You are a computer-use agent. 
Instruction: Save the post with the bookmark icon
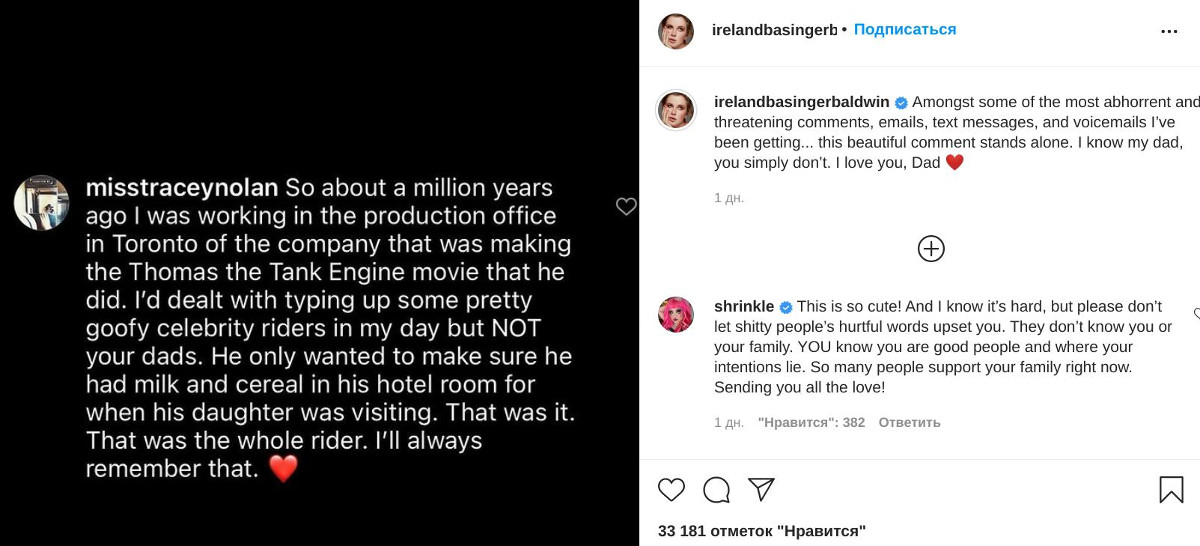tap(1171, 489)
